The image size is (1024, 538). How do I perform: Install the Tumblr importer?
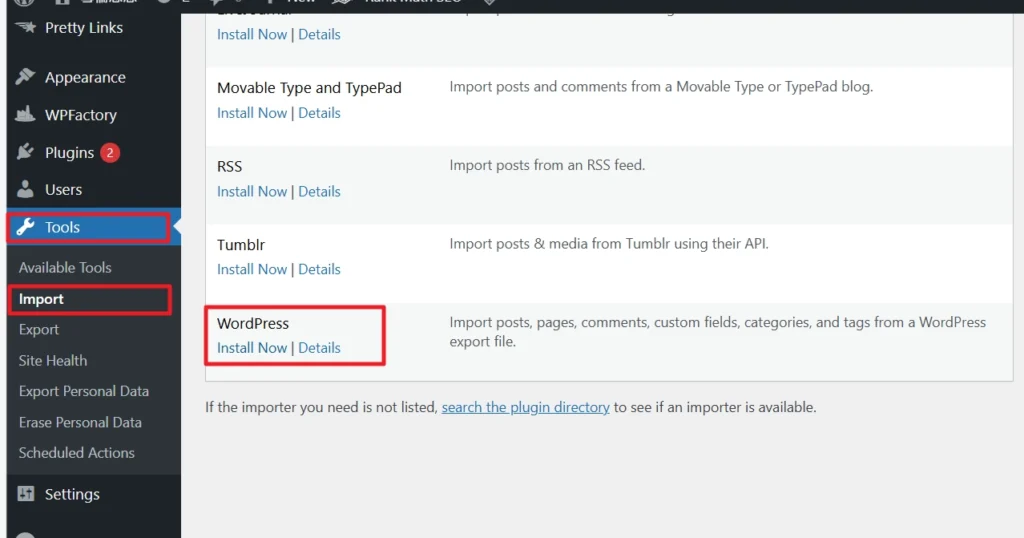coord(252,269)
